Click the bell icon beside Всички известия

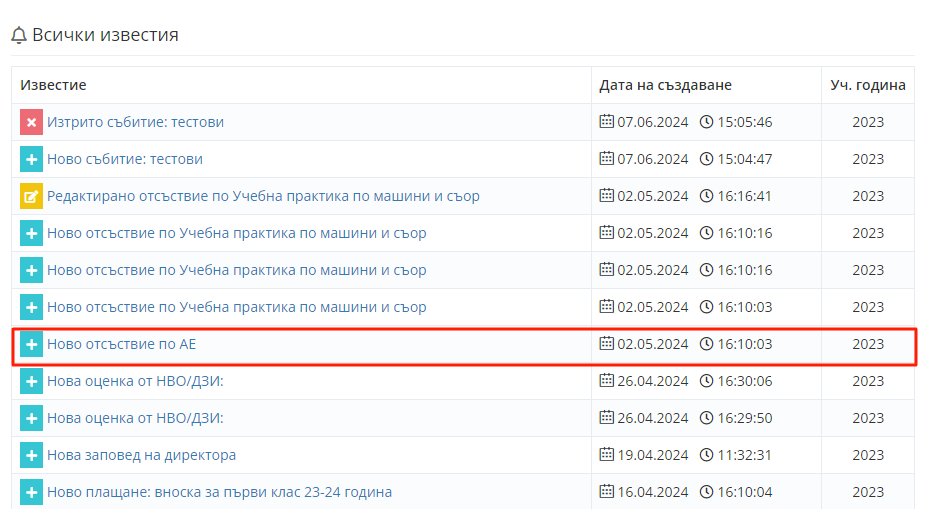[19, 35]
